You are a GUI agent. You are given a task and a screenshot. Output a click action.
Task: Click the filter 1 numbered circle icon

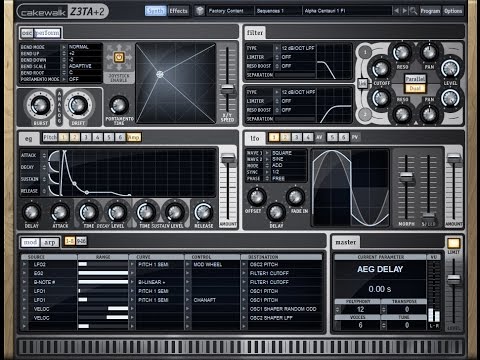click(x=365, y=52)
